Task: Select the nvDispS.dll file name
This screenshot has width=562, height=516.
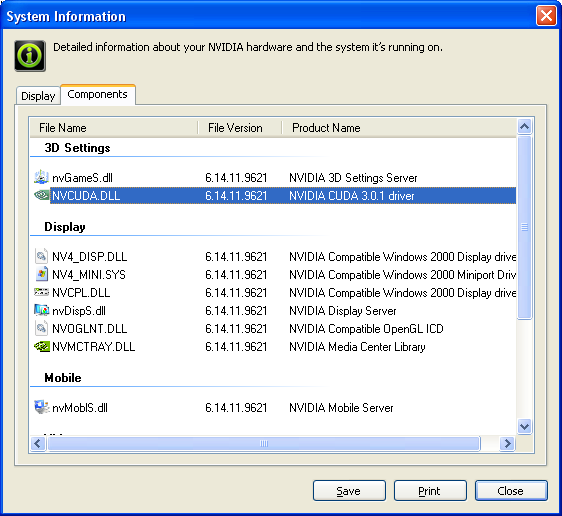Action: pyautogui.click(x=79, y=311)
